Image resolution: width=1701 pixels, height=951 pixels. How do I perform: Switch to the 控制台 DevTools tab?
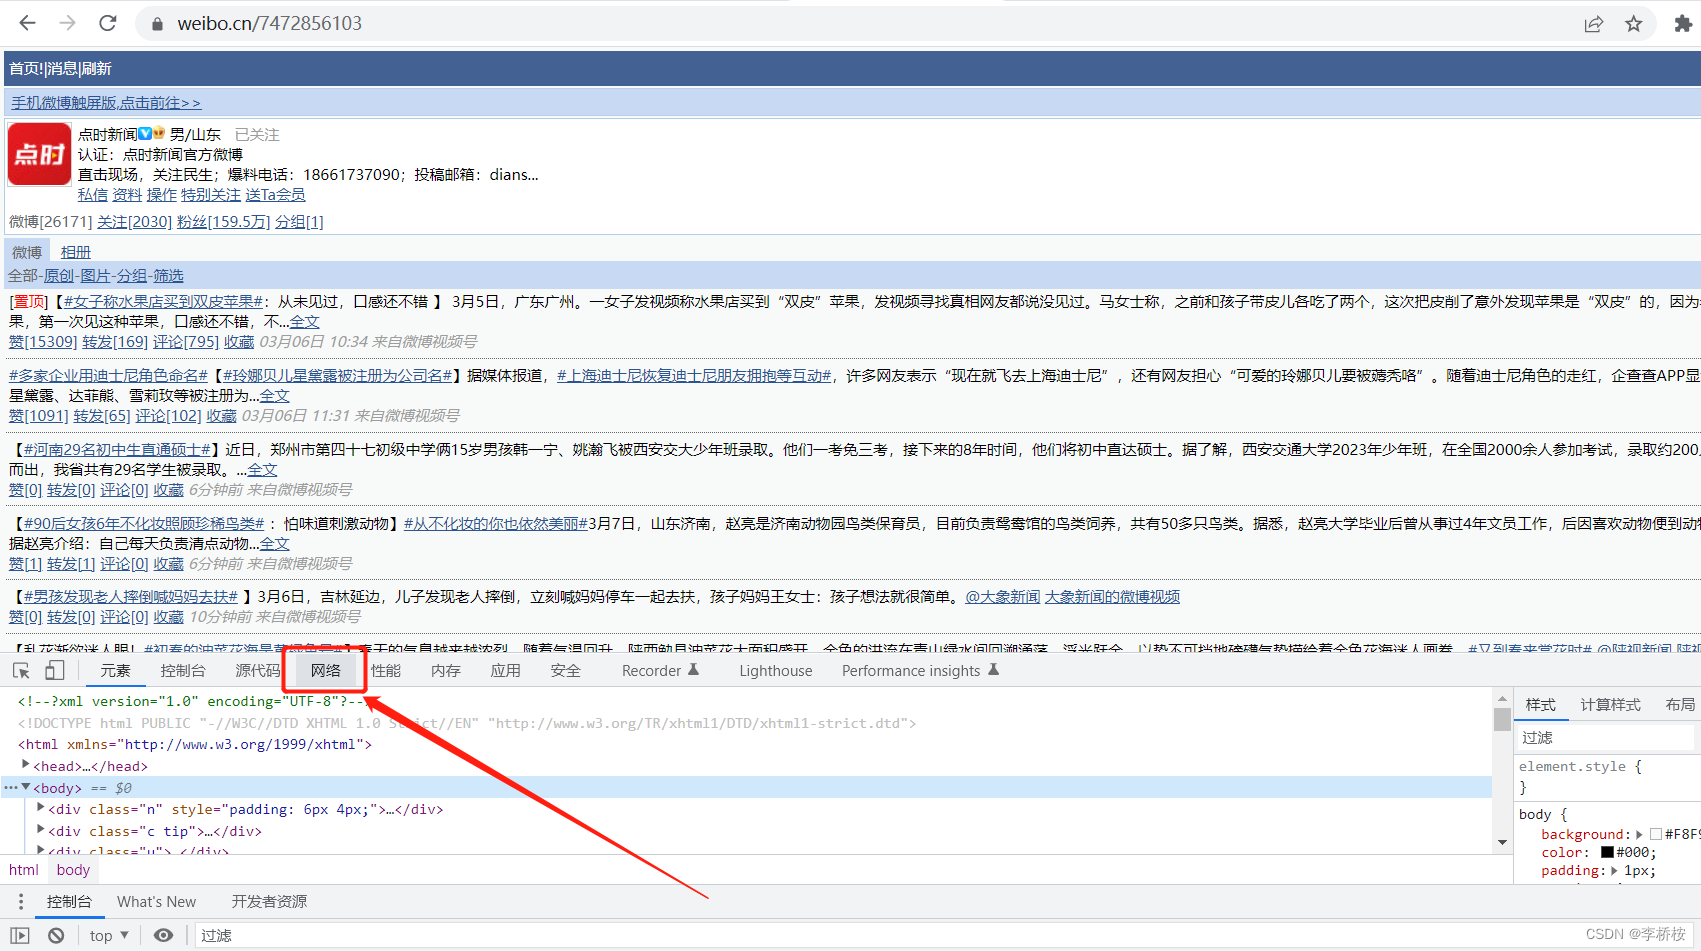pyautogui.click(x=183, y=671)
